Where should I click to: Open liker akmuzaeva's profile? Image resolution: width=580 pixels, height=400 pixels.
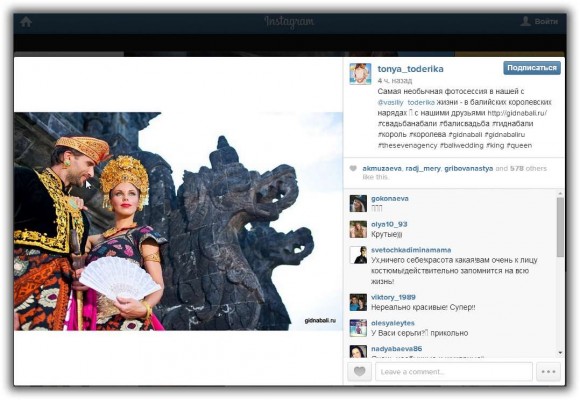tap(382, 168)
